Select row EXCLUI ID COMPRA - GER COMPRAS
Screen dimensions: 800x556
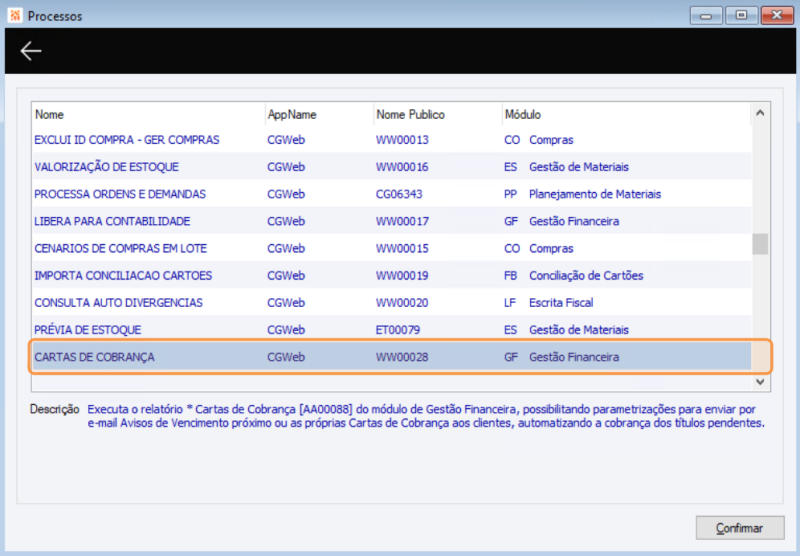click(391, 140)
